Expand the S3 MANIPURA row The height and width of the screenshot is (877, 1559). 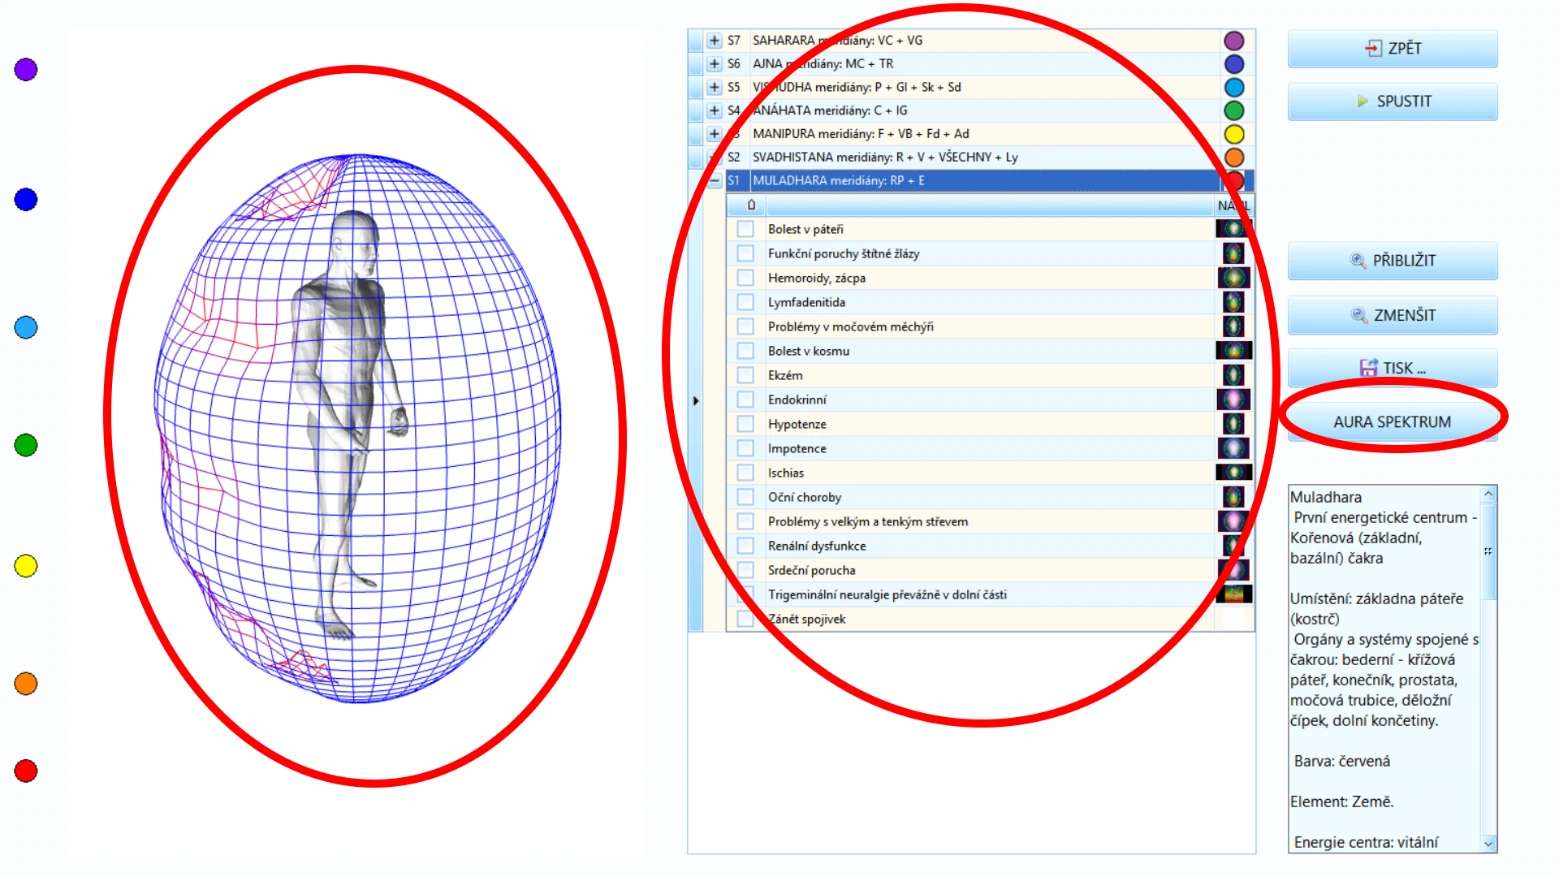point(714,134)
